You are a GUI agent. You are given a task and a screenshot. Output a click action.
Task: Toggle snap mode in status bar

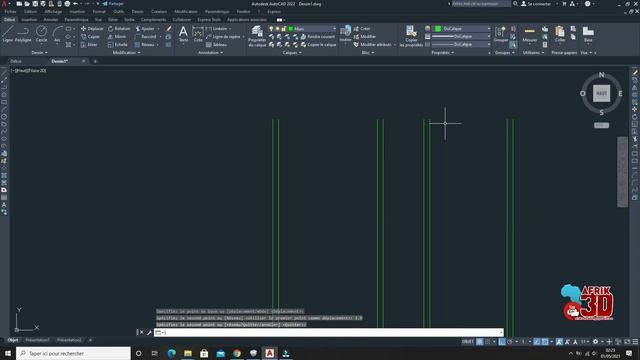click(488, 342)
